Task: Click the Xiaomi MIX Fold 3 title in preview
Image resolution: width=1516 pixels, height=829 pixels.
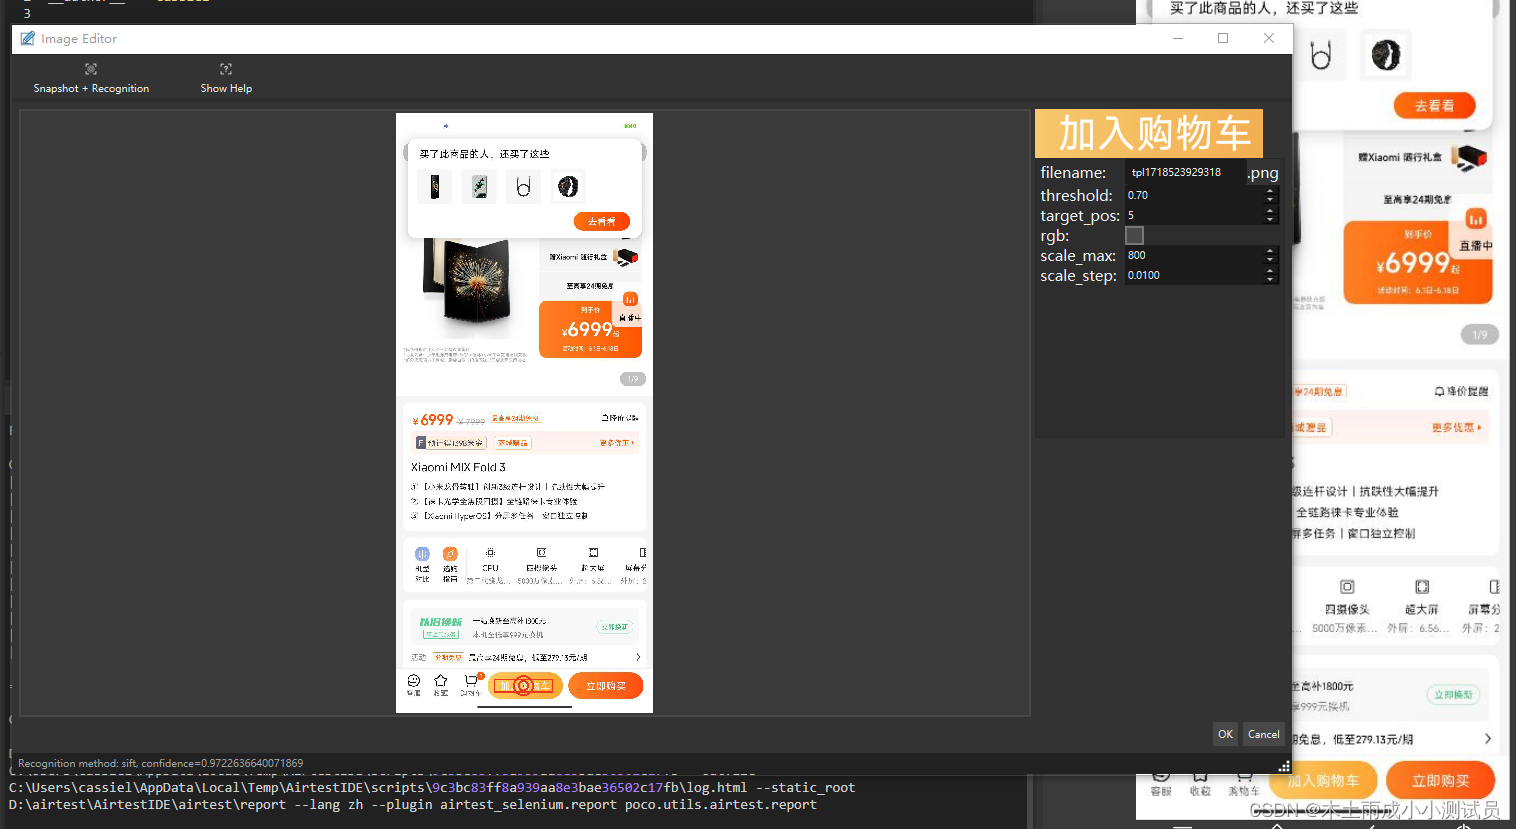Action: coord(458,467)
